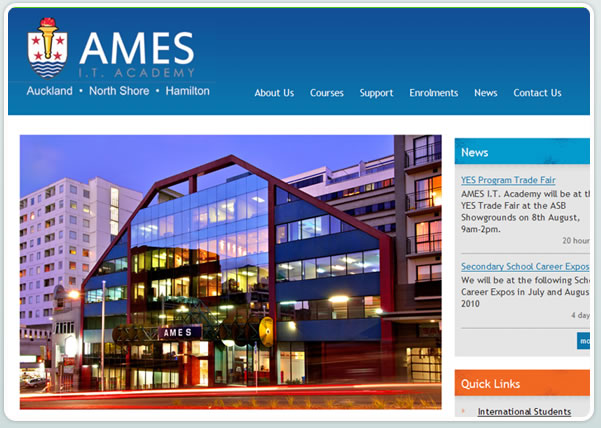Select News in the top navigation
Image resolution: width=601 pixels, height=428 pixels.
point(486,93)
